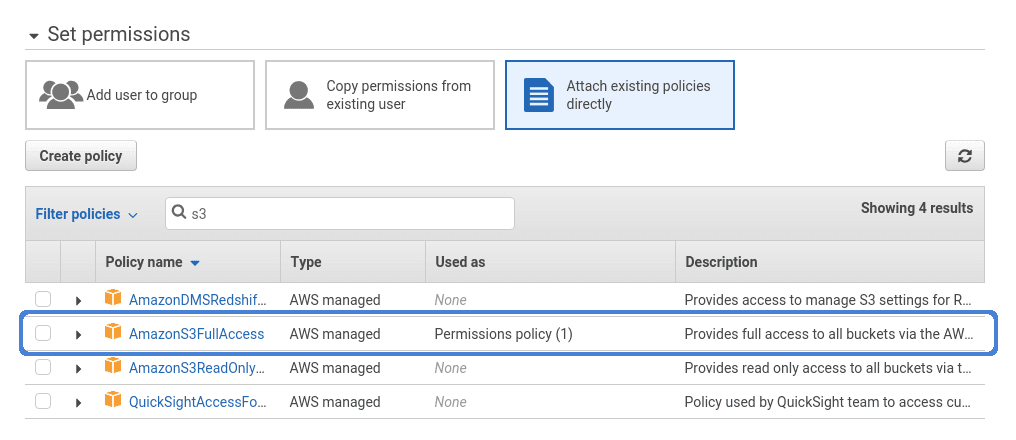Click None in the AmazonDMSRedshift row

(450, 300)
